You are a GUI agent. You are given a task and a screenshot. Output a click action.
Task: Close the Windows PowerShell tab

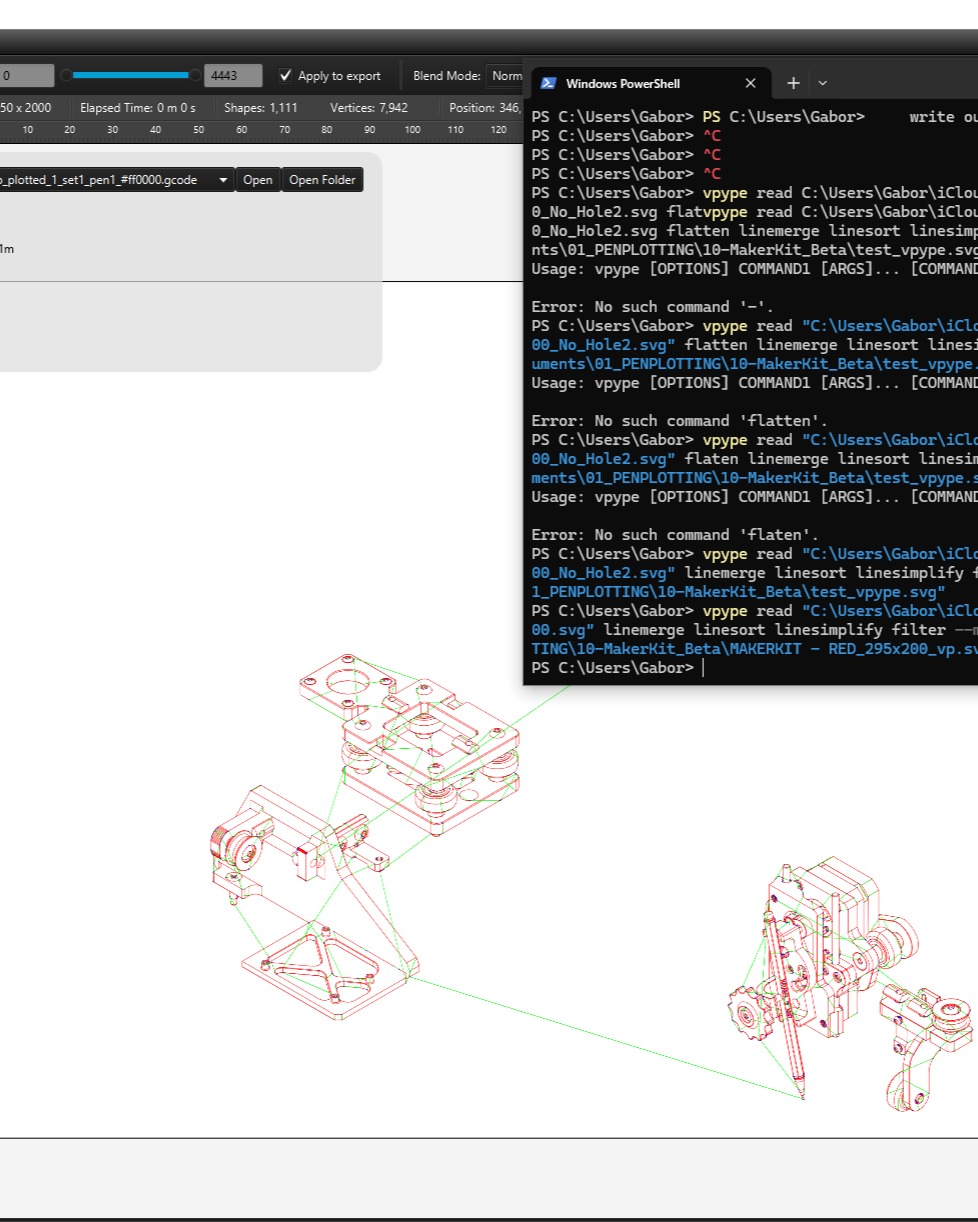[750, 83]
